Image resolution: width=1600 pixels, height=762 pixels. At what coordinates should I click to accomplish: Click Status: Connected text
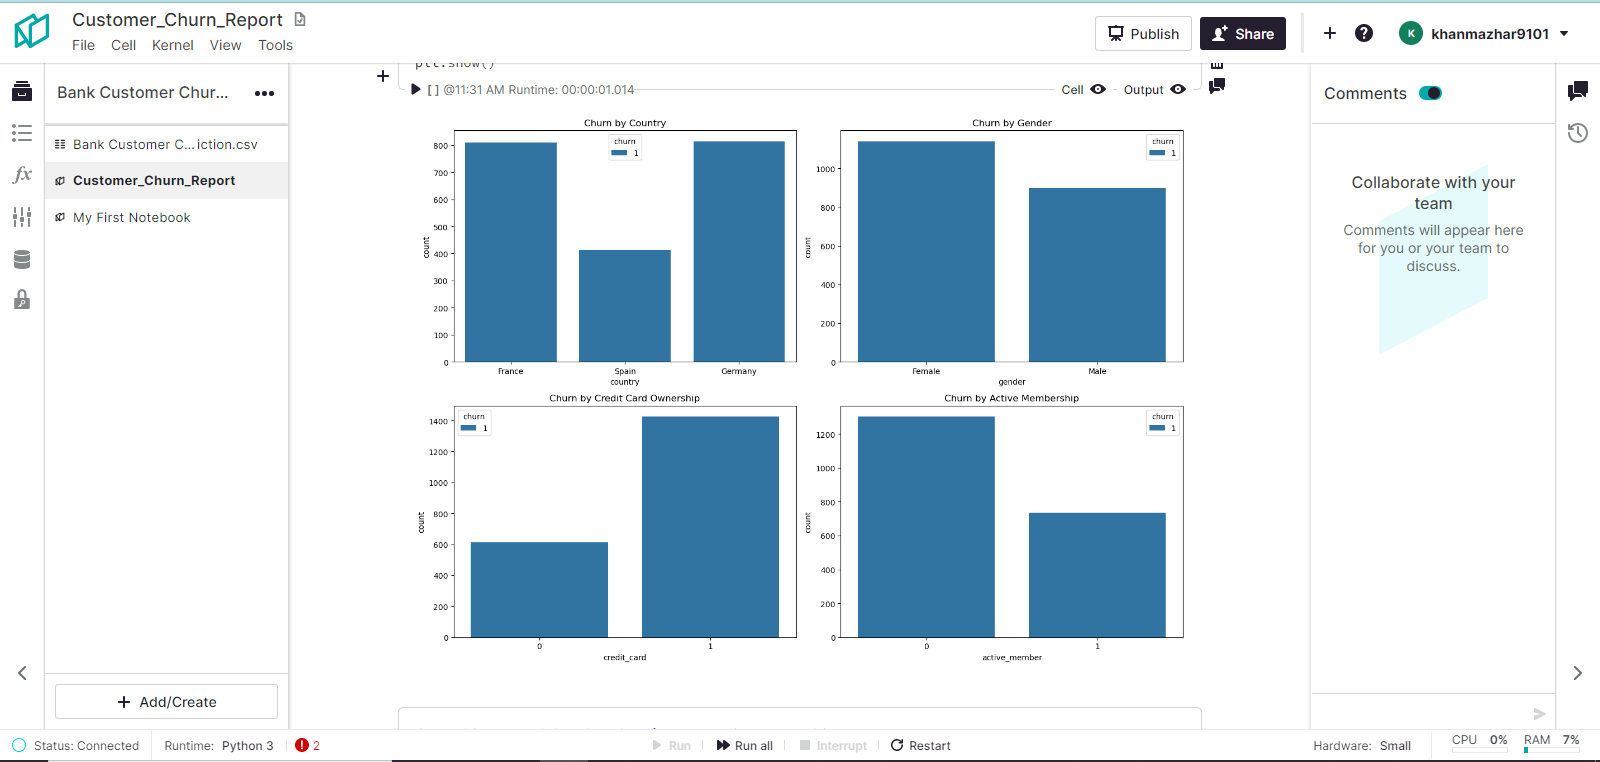coord(86,745)
